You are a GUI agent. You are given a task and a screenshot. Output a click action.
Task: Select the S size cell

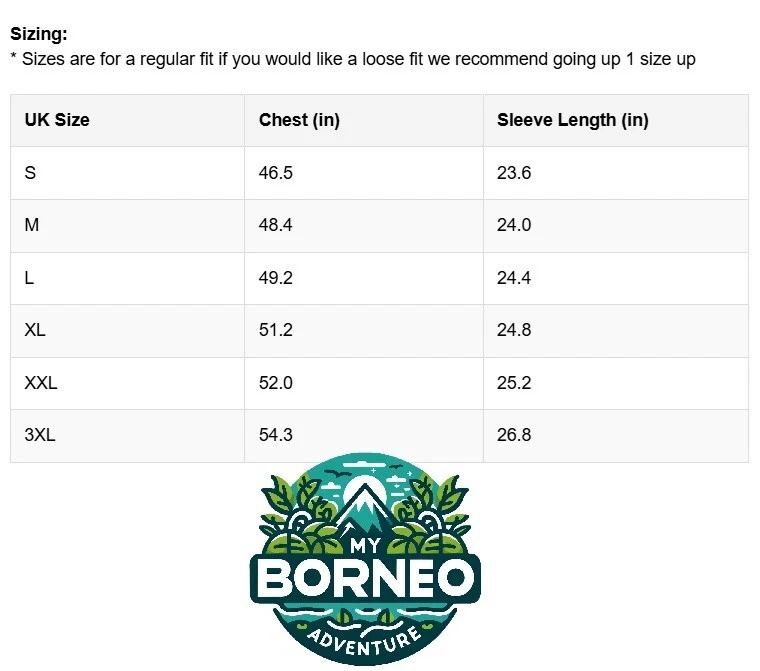click(30, 173)
